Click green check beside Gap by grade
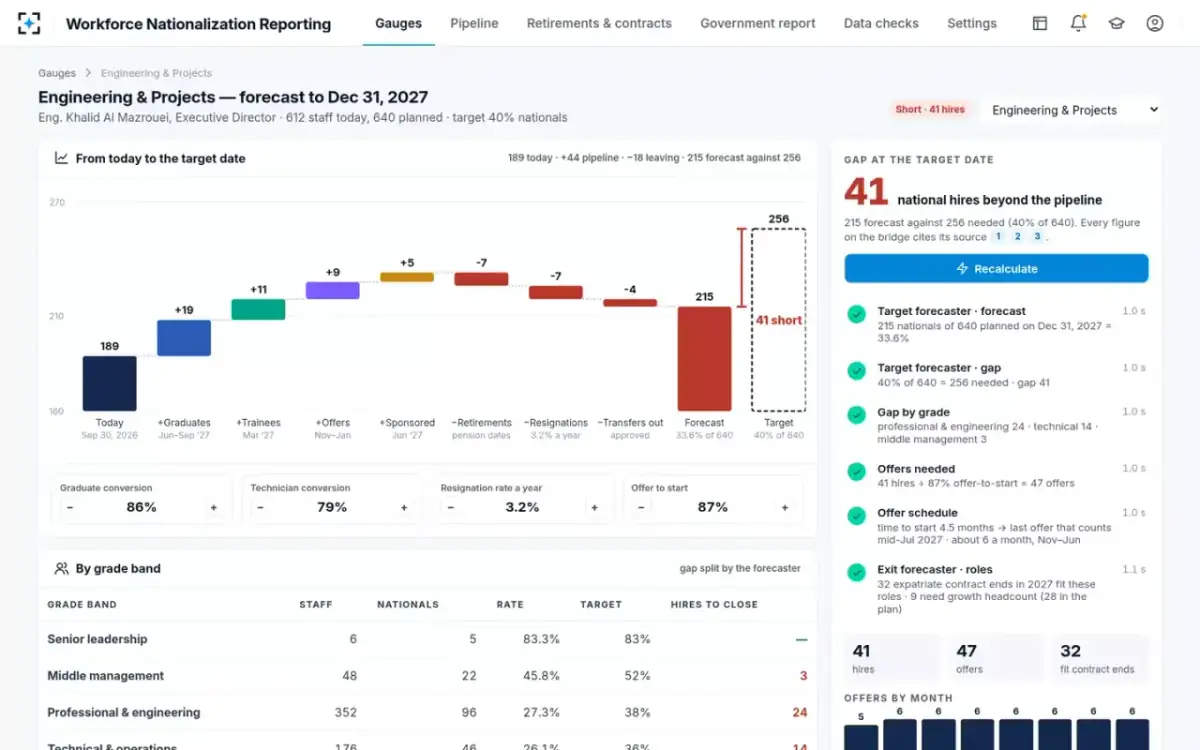The width and height of the screenshot is (1200, 750). coord(857,415)
